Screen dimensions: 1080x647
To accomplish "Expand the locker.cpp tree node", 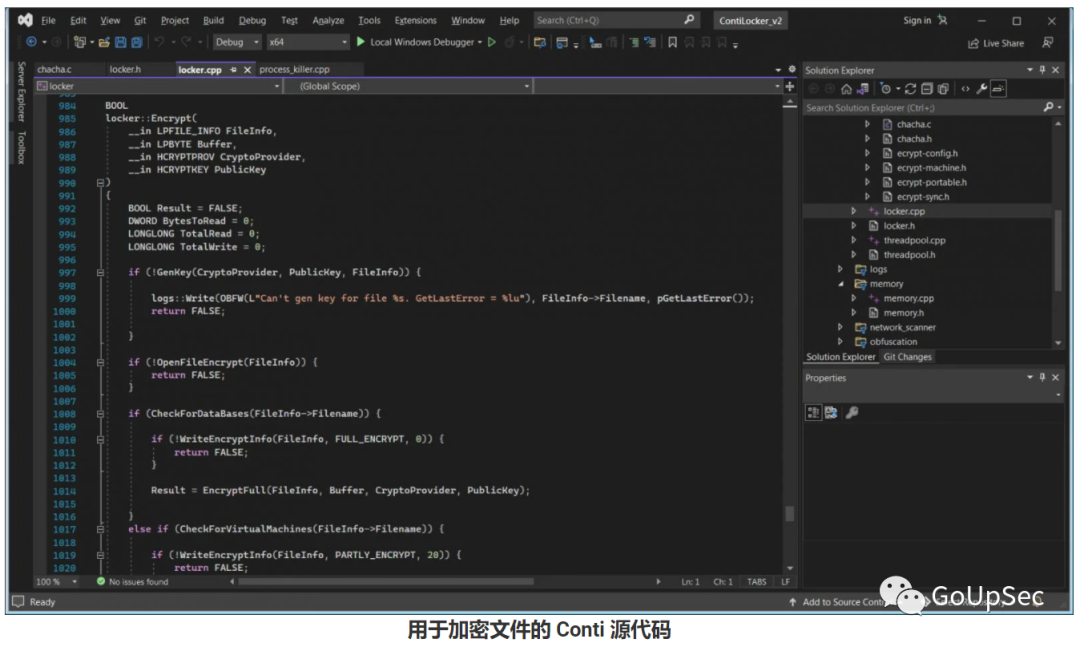I will click(853, 211).
